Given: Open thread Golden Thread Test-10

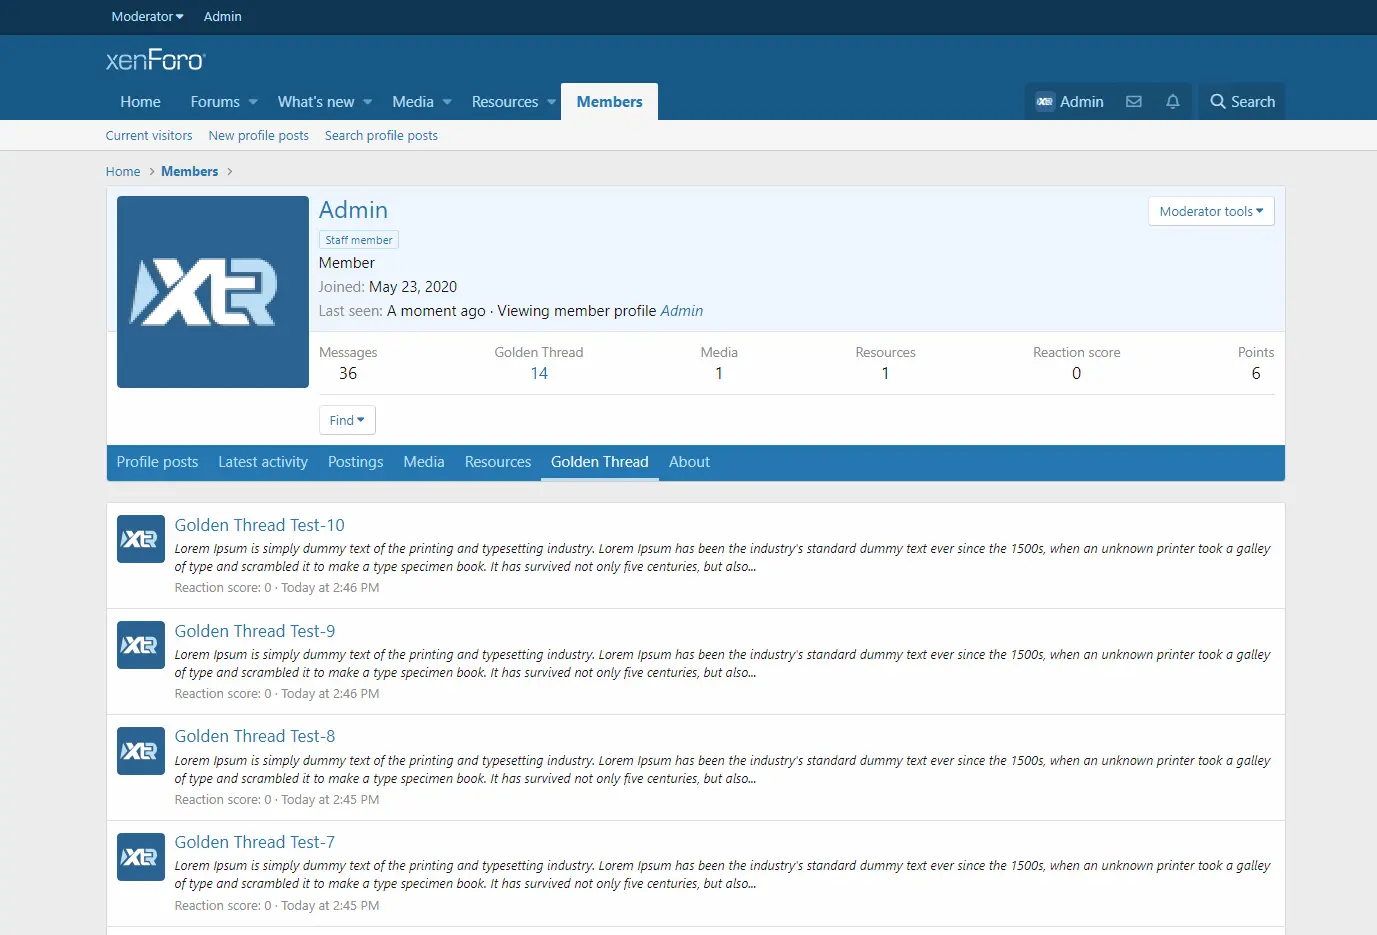Looking at the screenshot, I should tap(259, 525).
